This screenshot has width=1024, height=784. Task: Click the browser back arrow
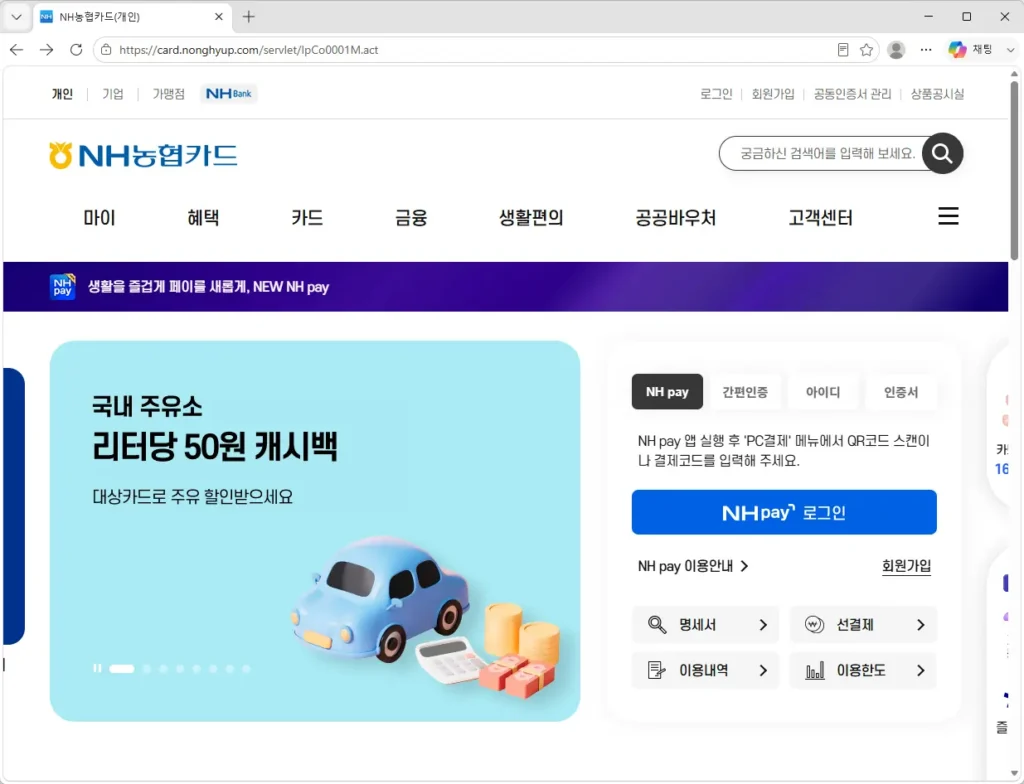[x=17, y=50]
